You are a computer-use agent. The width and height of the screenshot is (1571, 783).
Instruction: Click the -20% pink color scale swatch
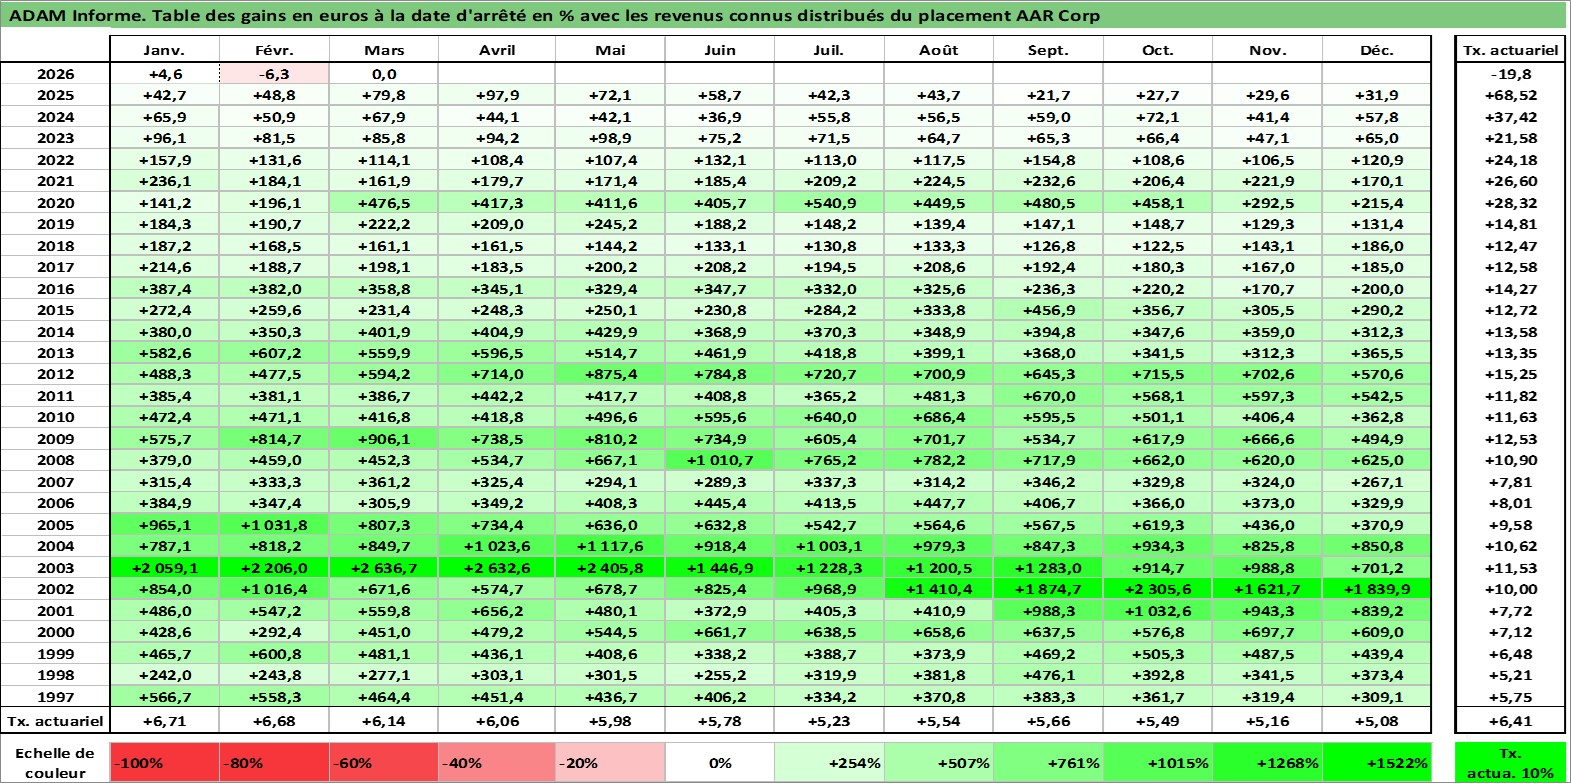609,762
